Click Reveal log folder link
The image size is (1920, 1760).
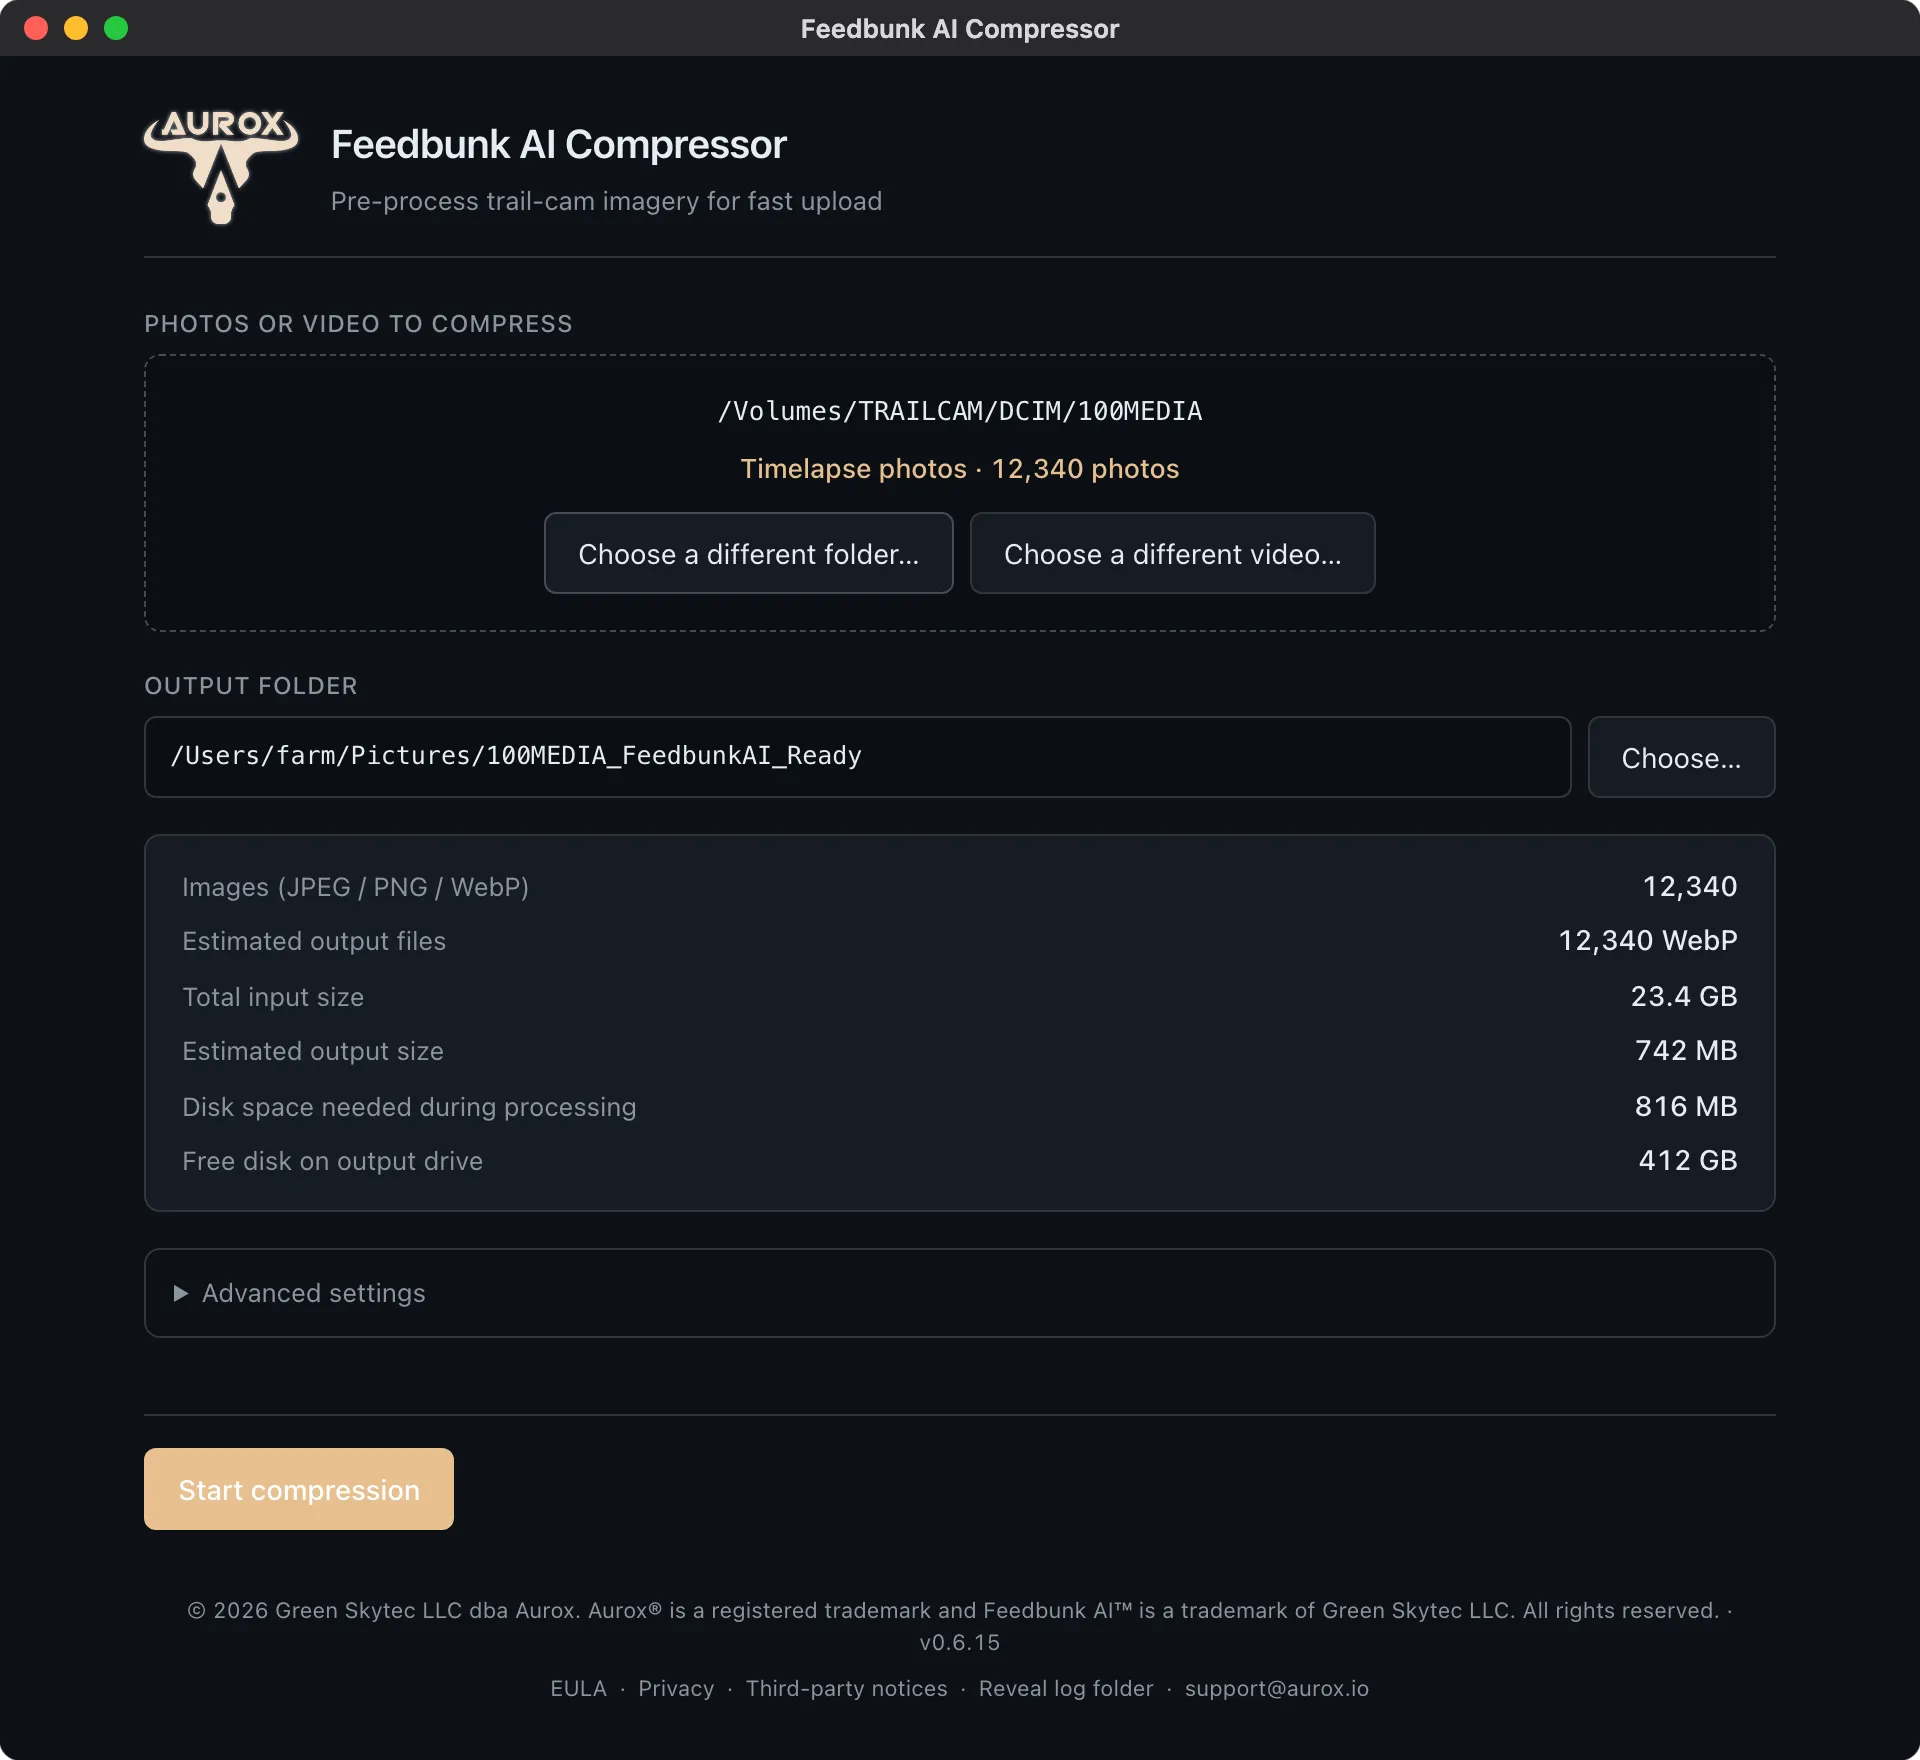click(1066, 1688)
